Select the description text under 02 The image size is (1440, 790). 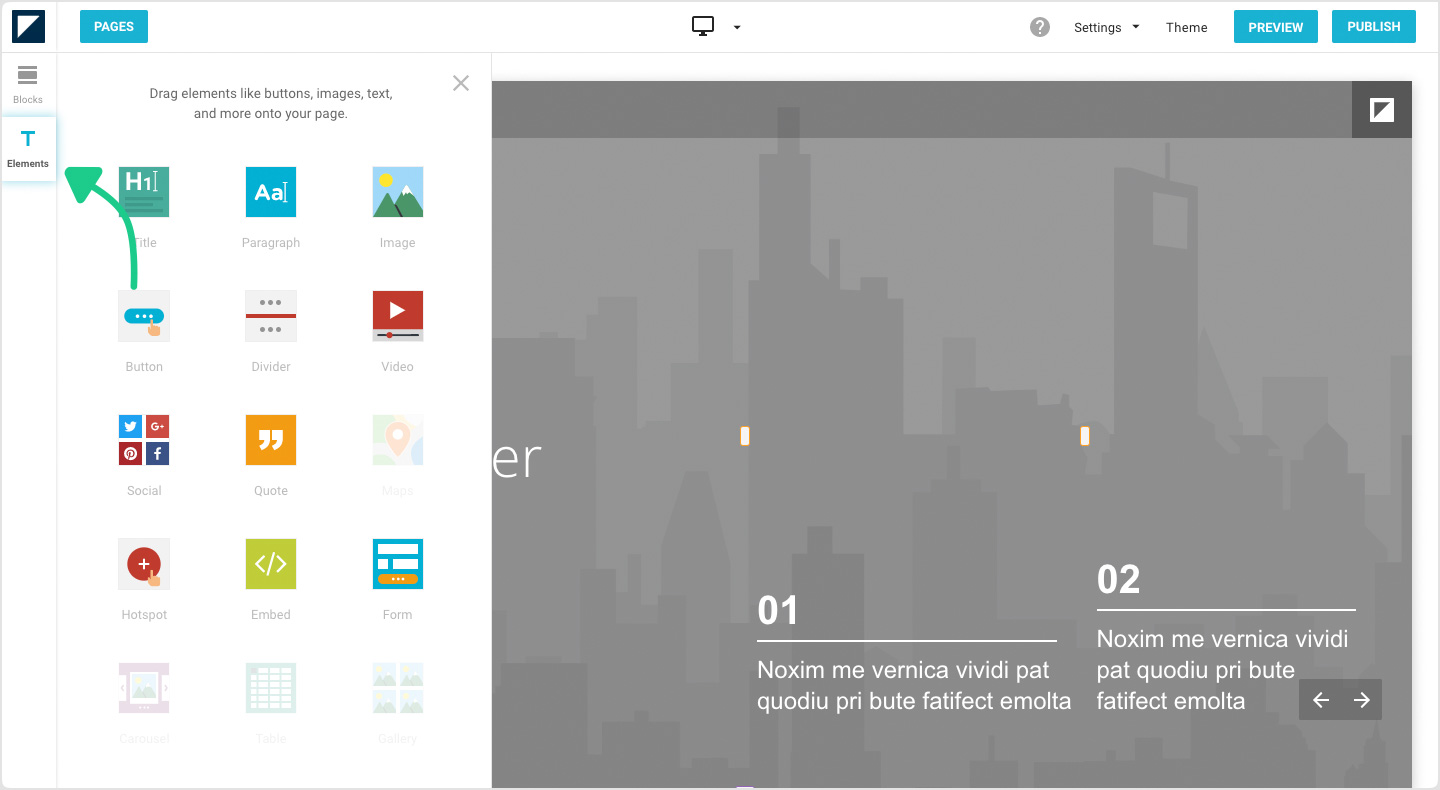coord(1222,670)
